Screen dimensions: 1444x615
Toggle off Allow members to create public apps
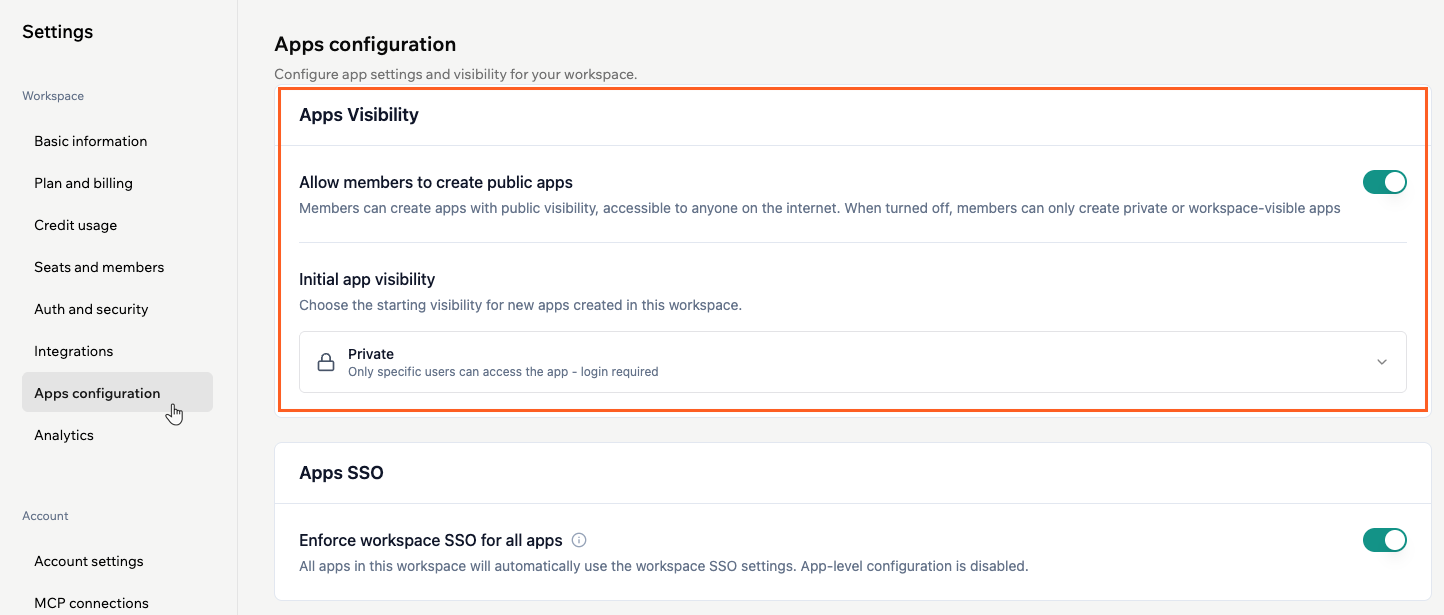click(1385, 182)
